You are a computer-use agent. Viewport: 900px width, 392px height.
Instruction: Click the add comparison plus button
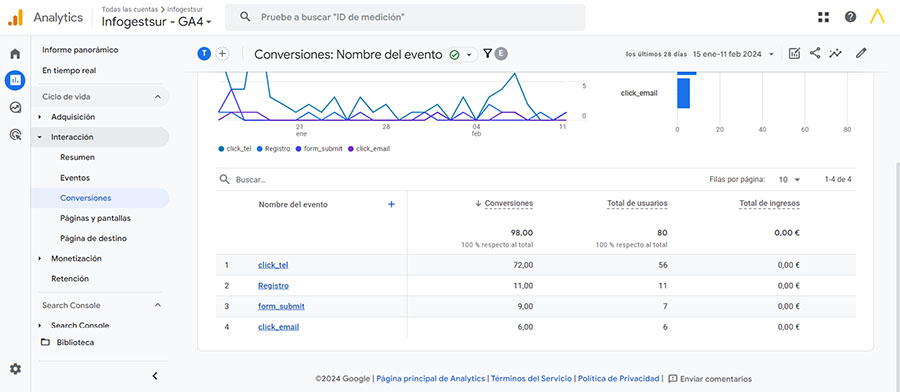222,54
